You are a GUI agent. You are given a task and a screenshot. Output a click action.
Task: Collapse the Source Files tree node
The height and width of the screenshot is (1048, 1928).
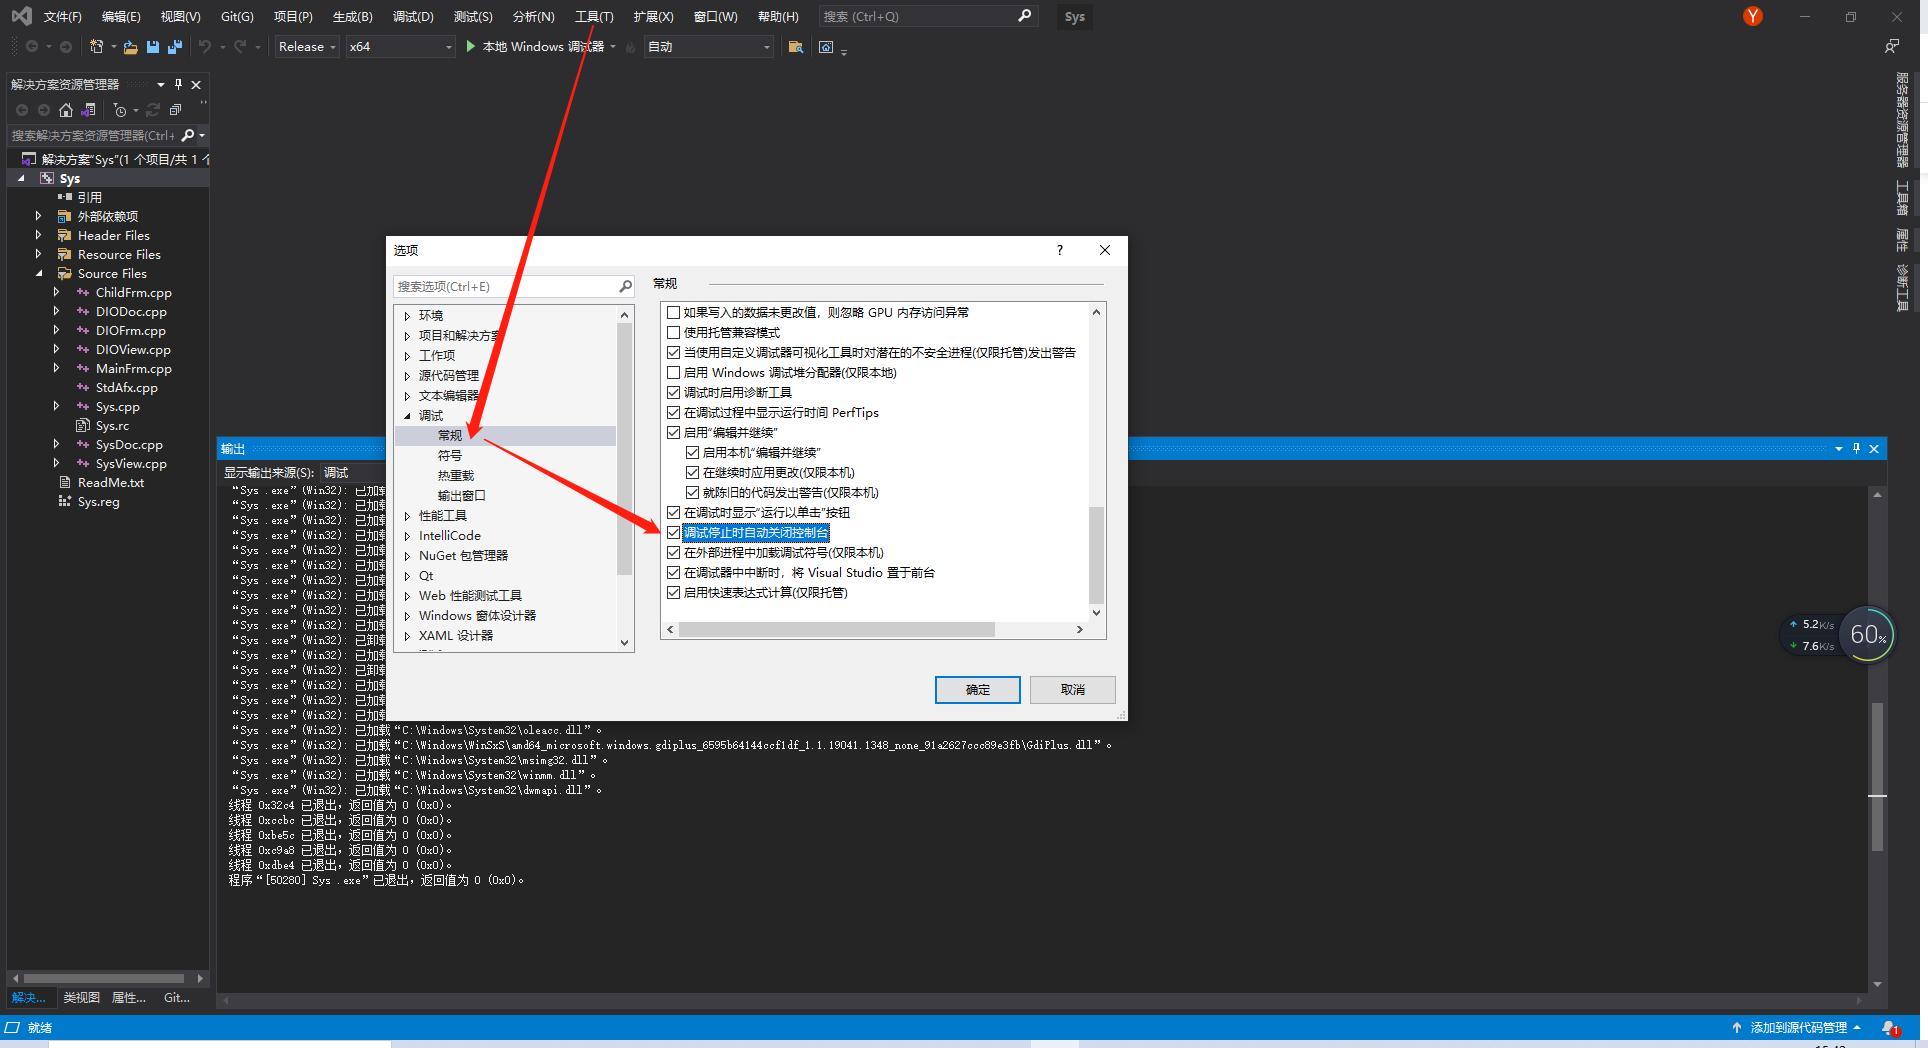[40, 273]
